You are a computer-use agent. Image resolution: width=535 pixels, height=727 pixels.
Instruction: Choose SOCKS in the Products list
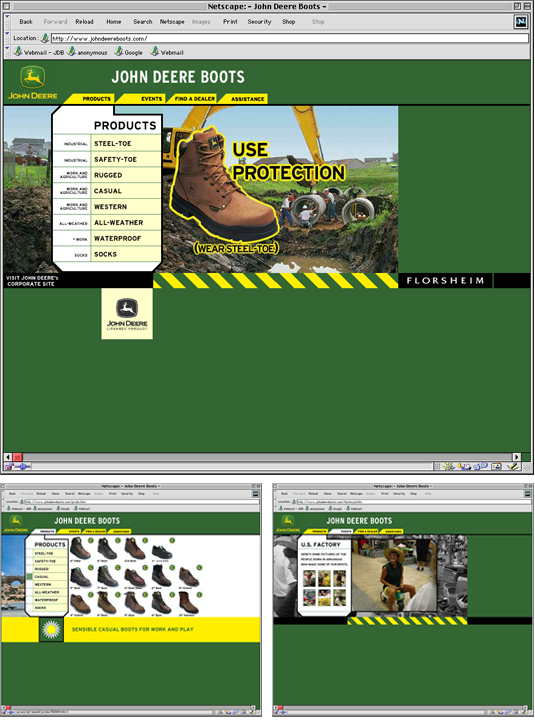106,254
